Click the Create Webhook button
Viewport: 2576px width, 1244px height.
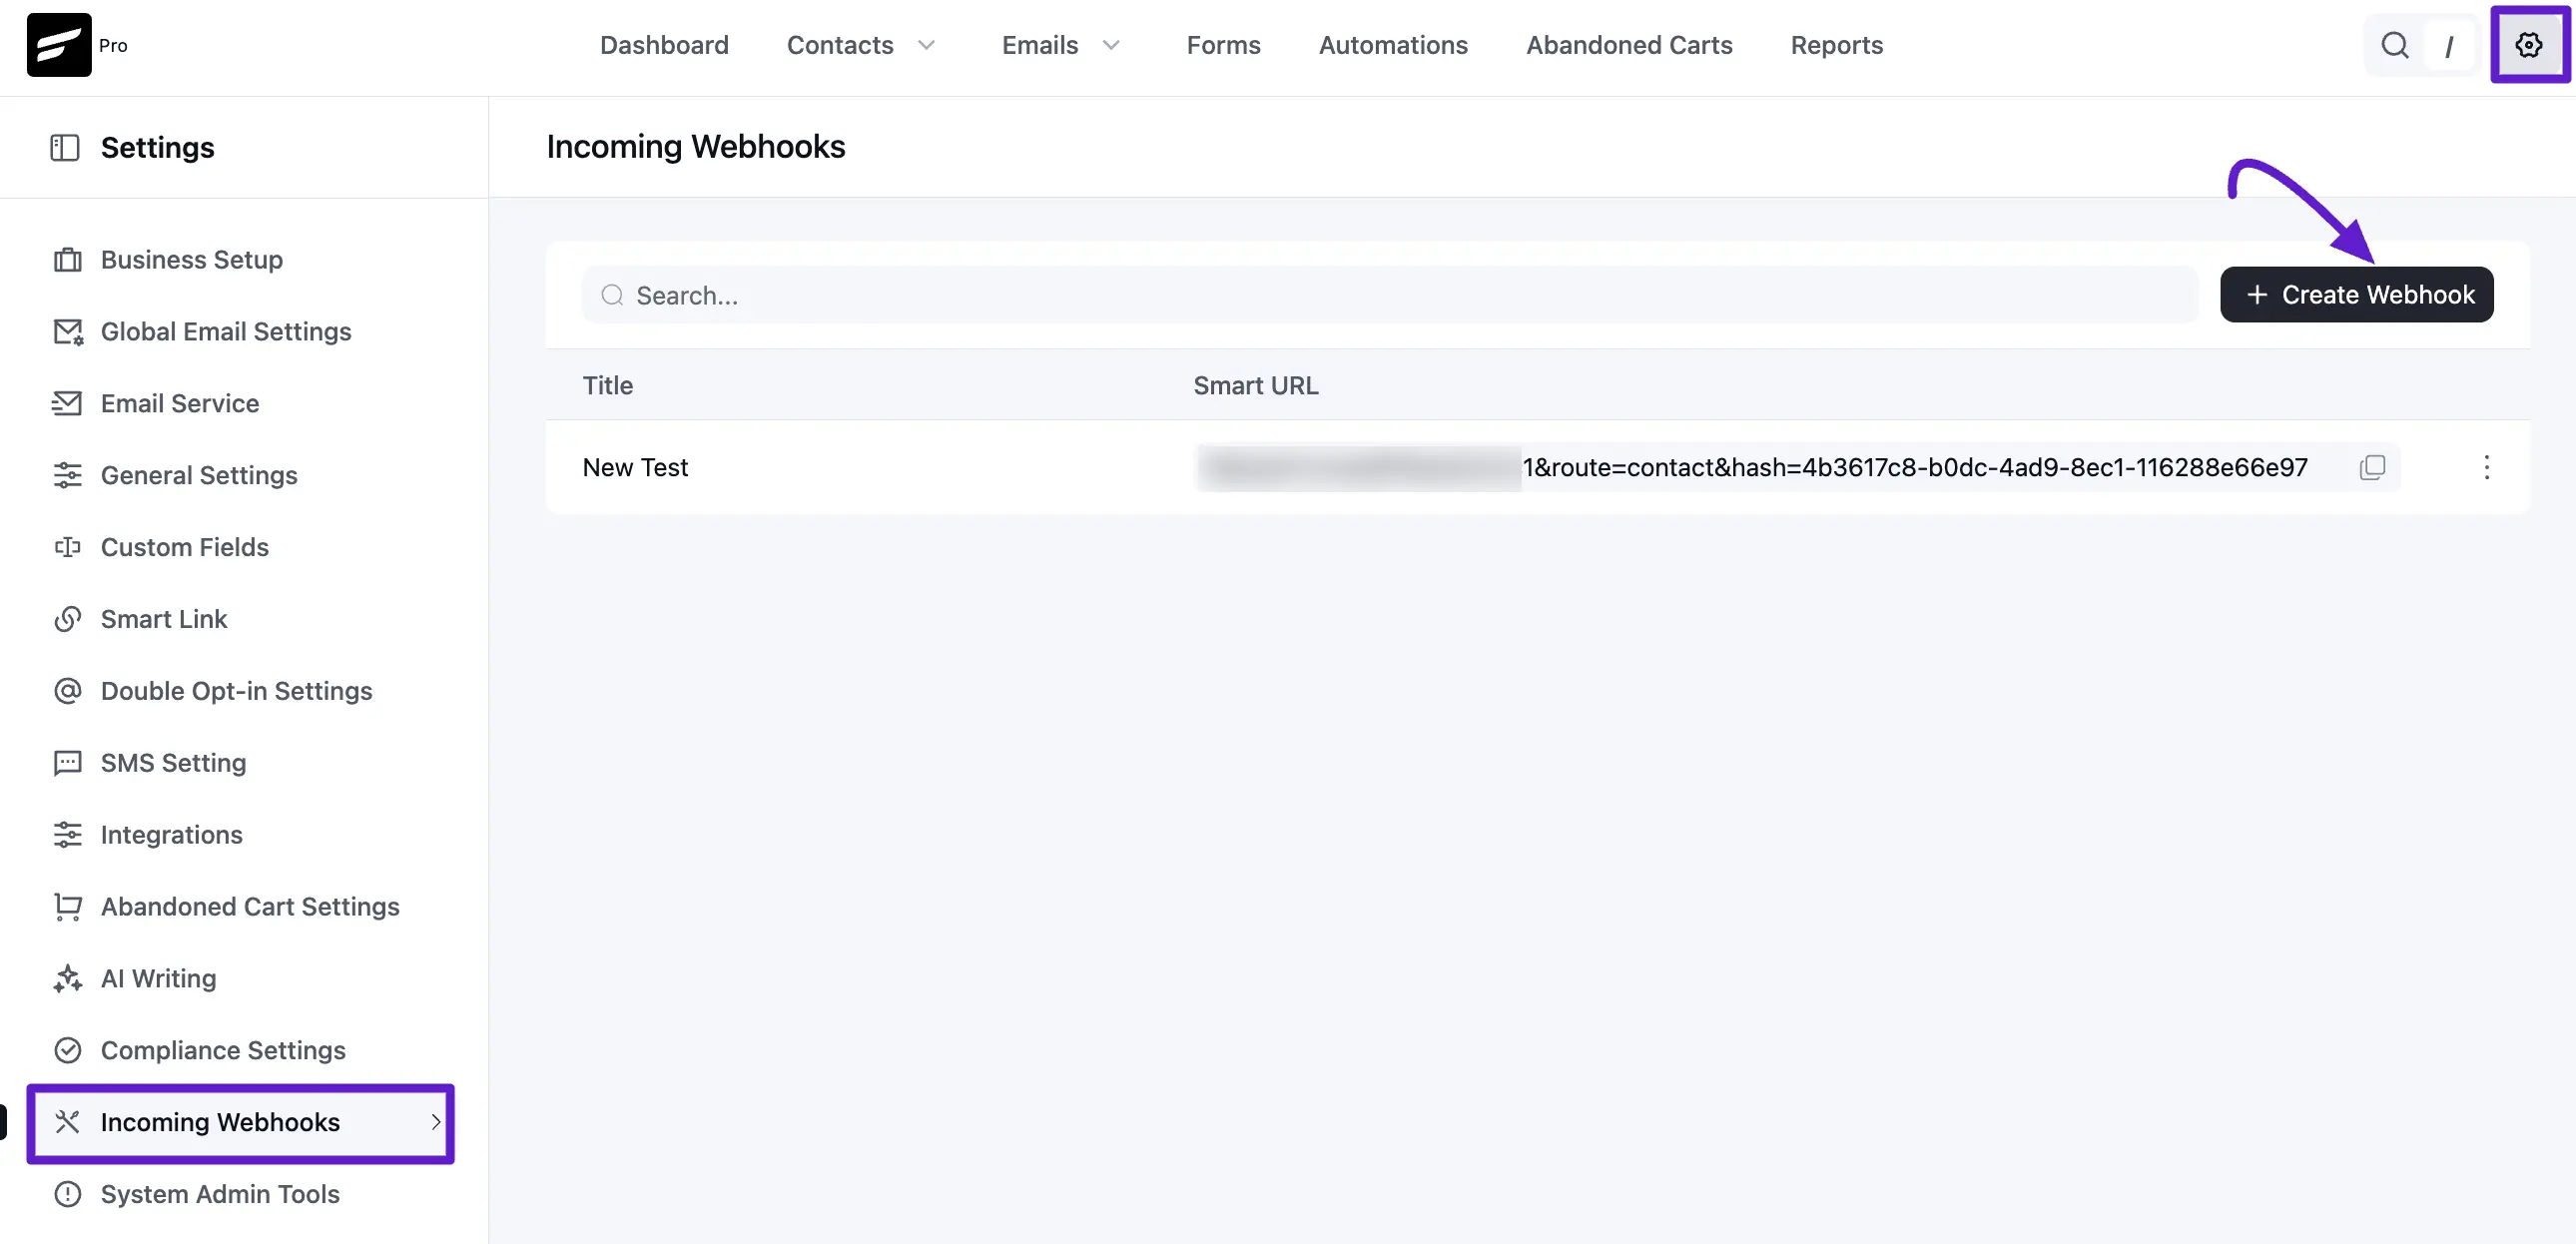point(2356,295)
